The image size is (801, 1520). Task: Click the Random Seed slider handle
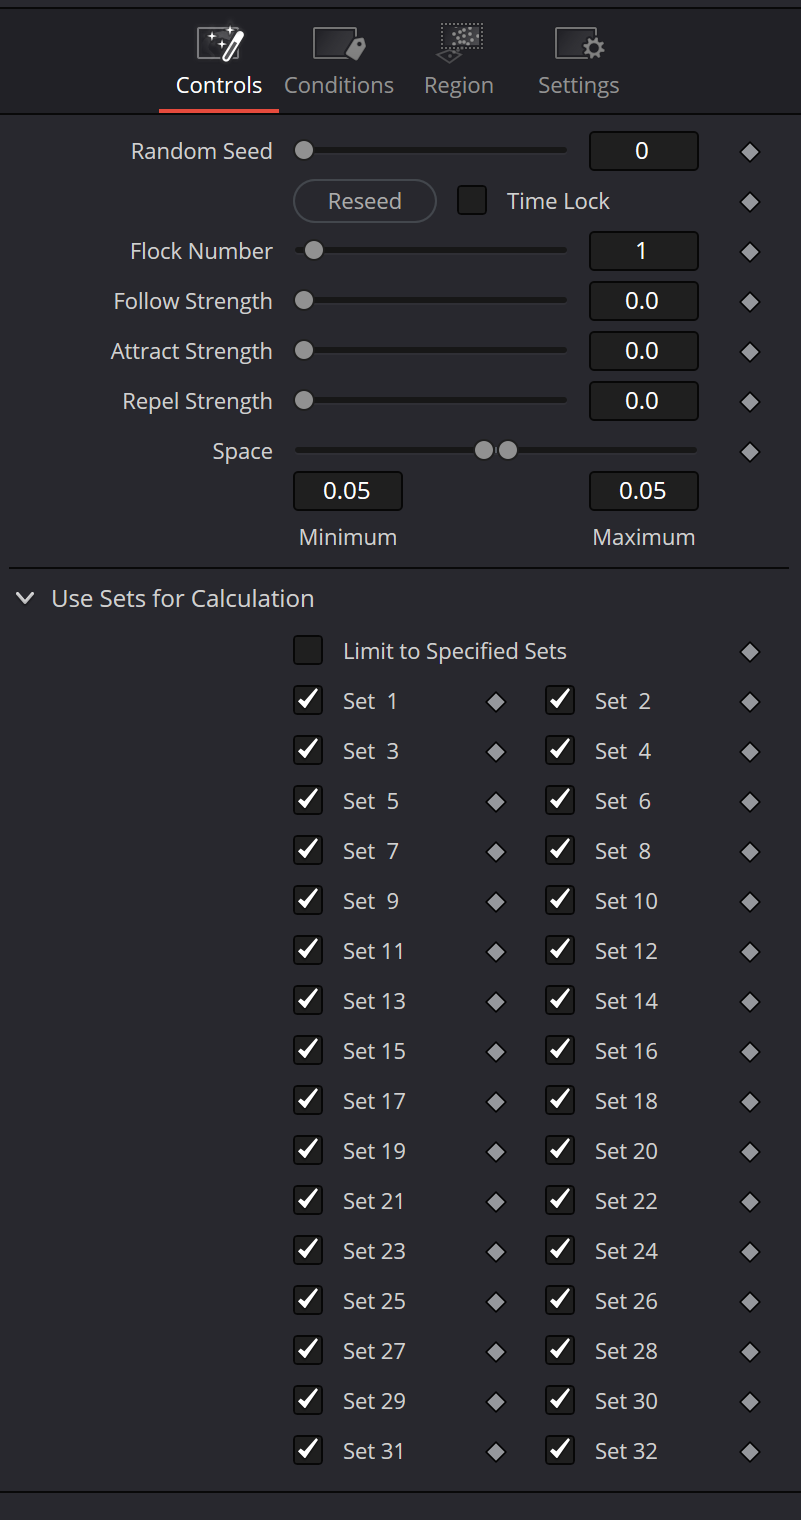coord(304,151)
